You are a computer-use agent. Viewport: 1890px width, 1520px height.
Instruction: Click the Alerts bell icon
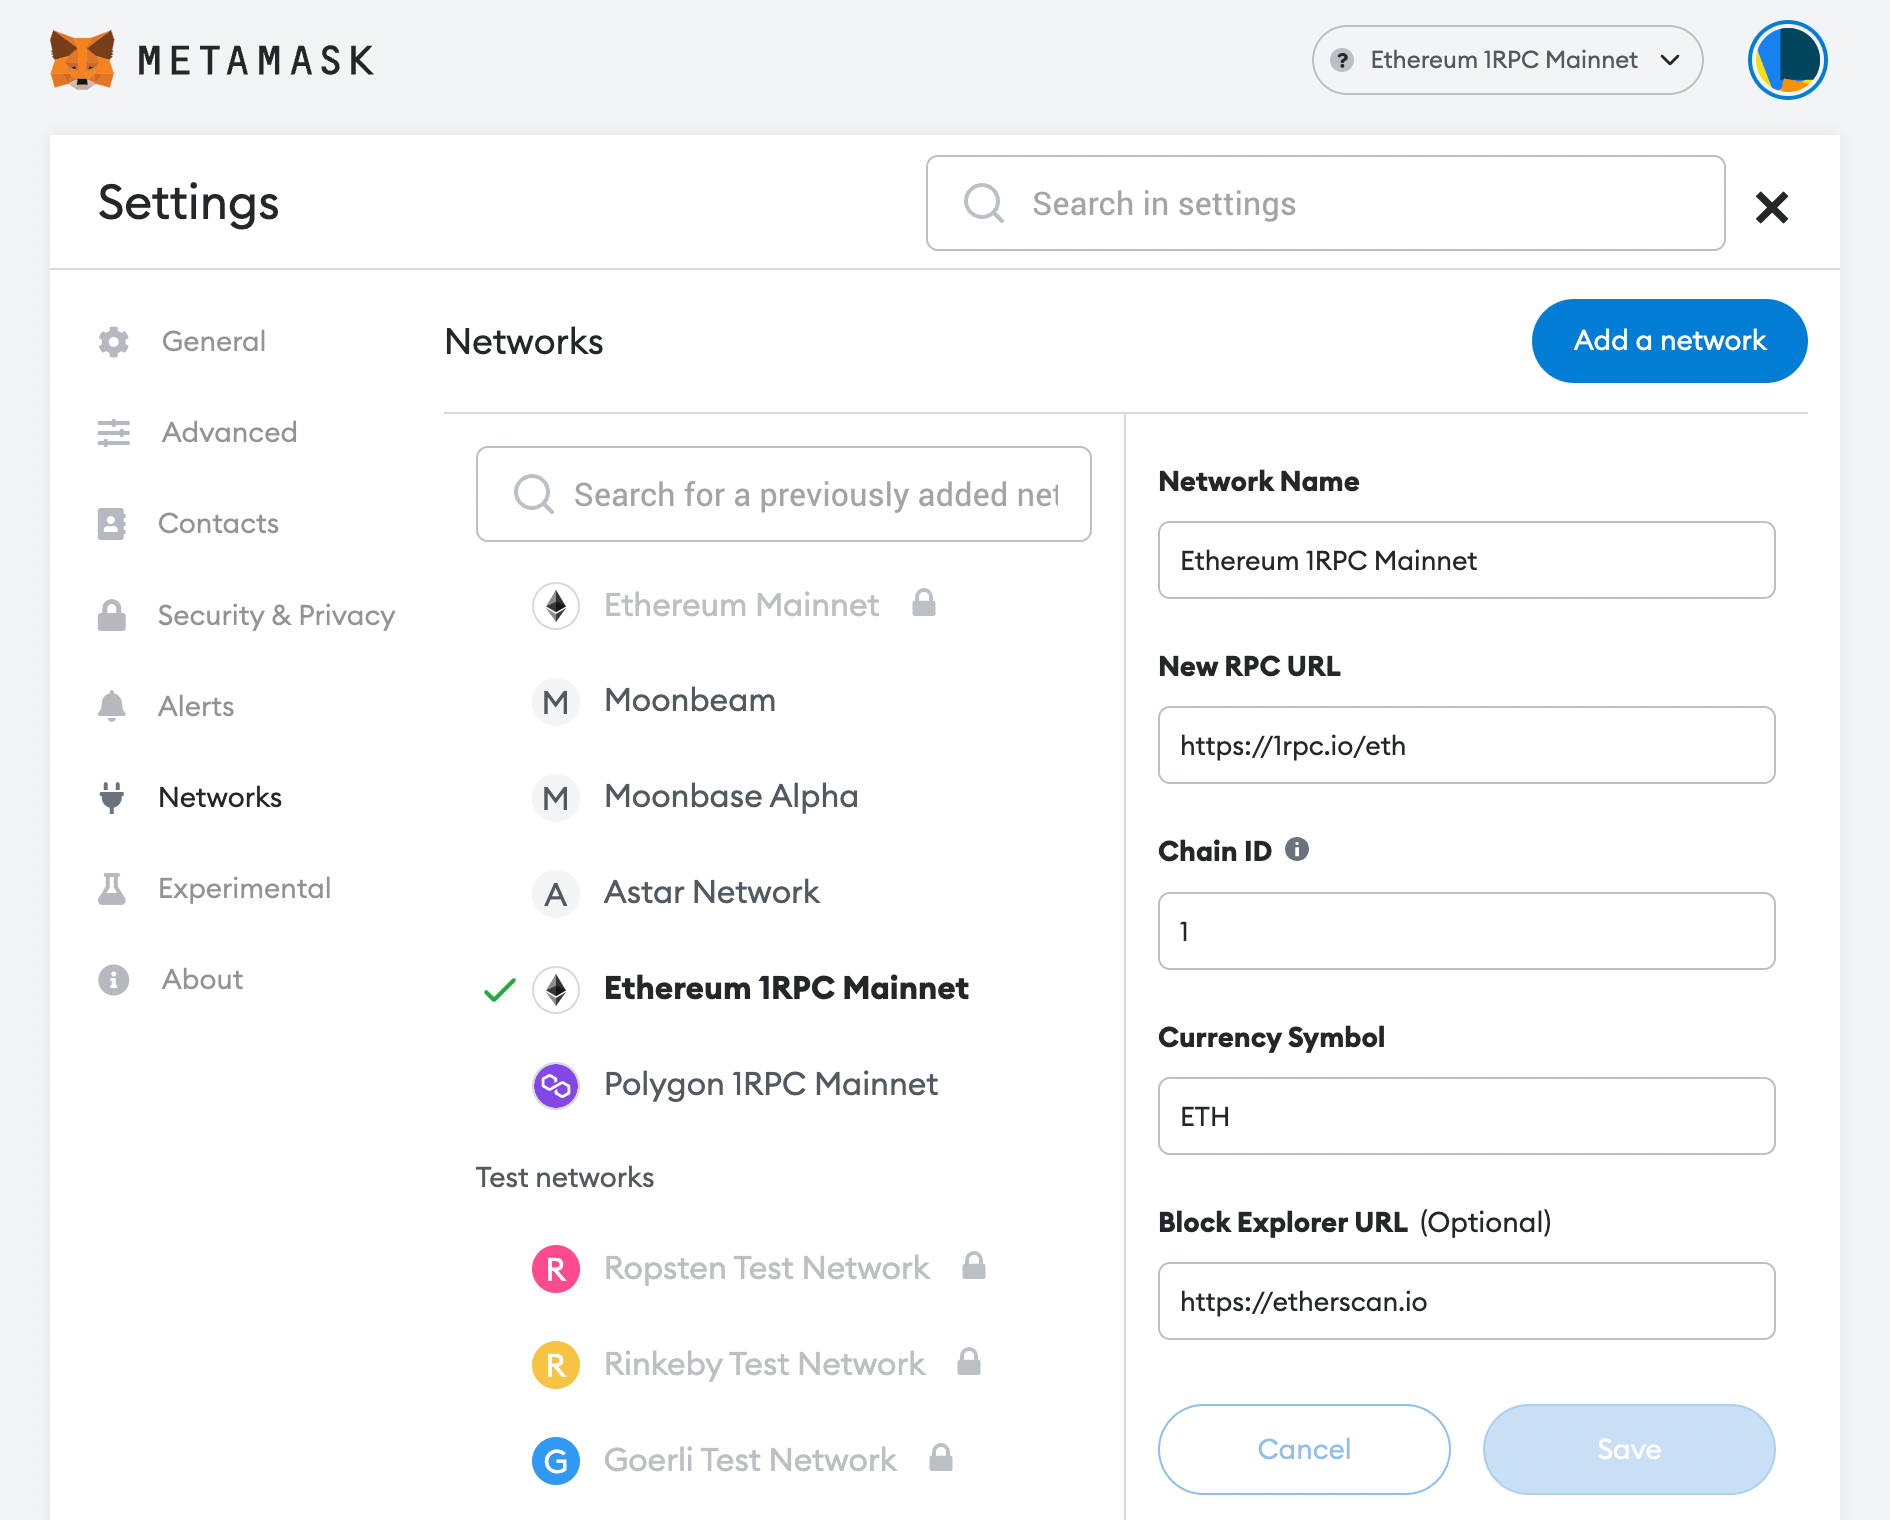112,706
